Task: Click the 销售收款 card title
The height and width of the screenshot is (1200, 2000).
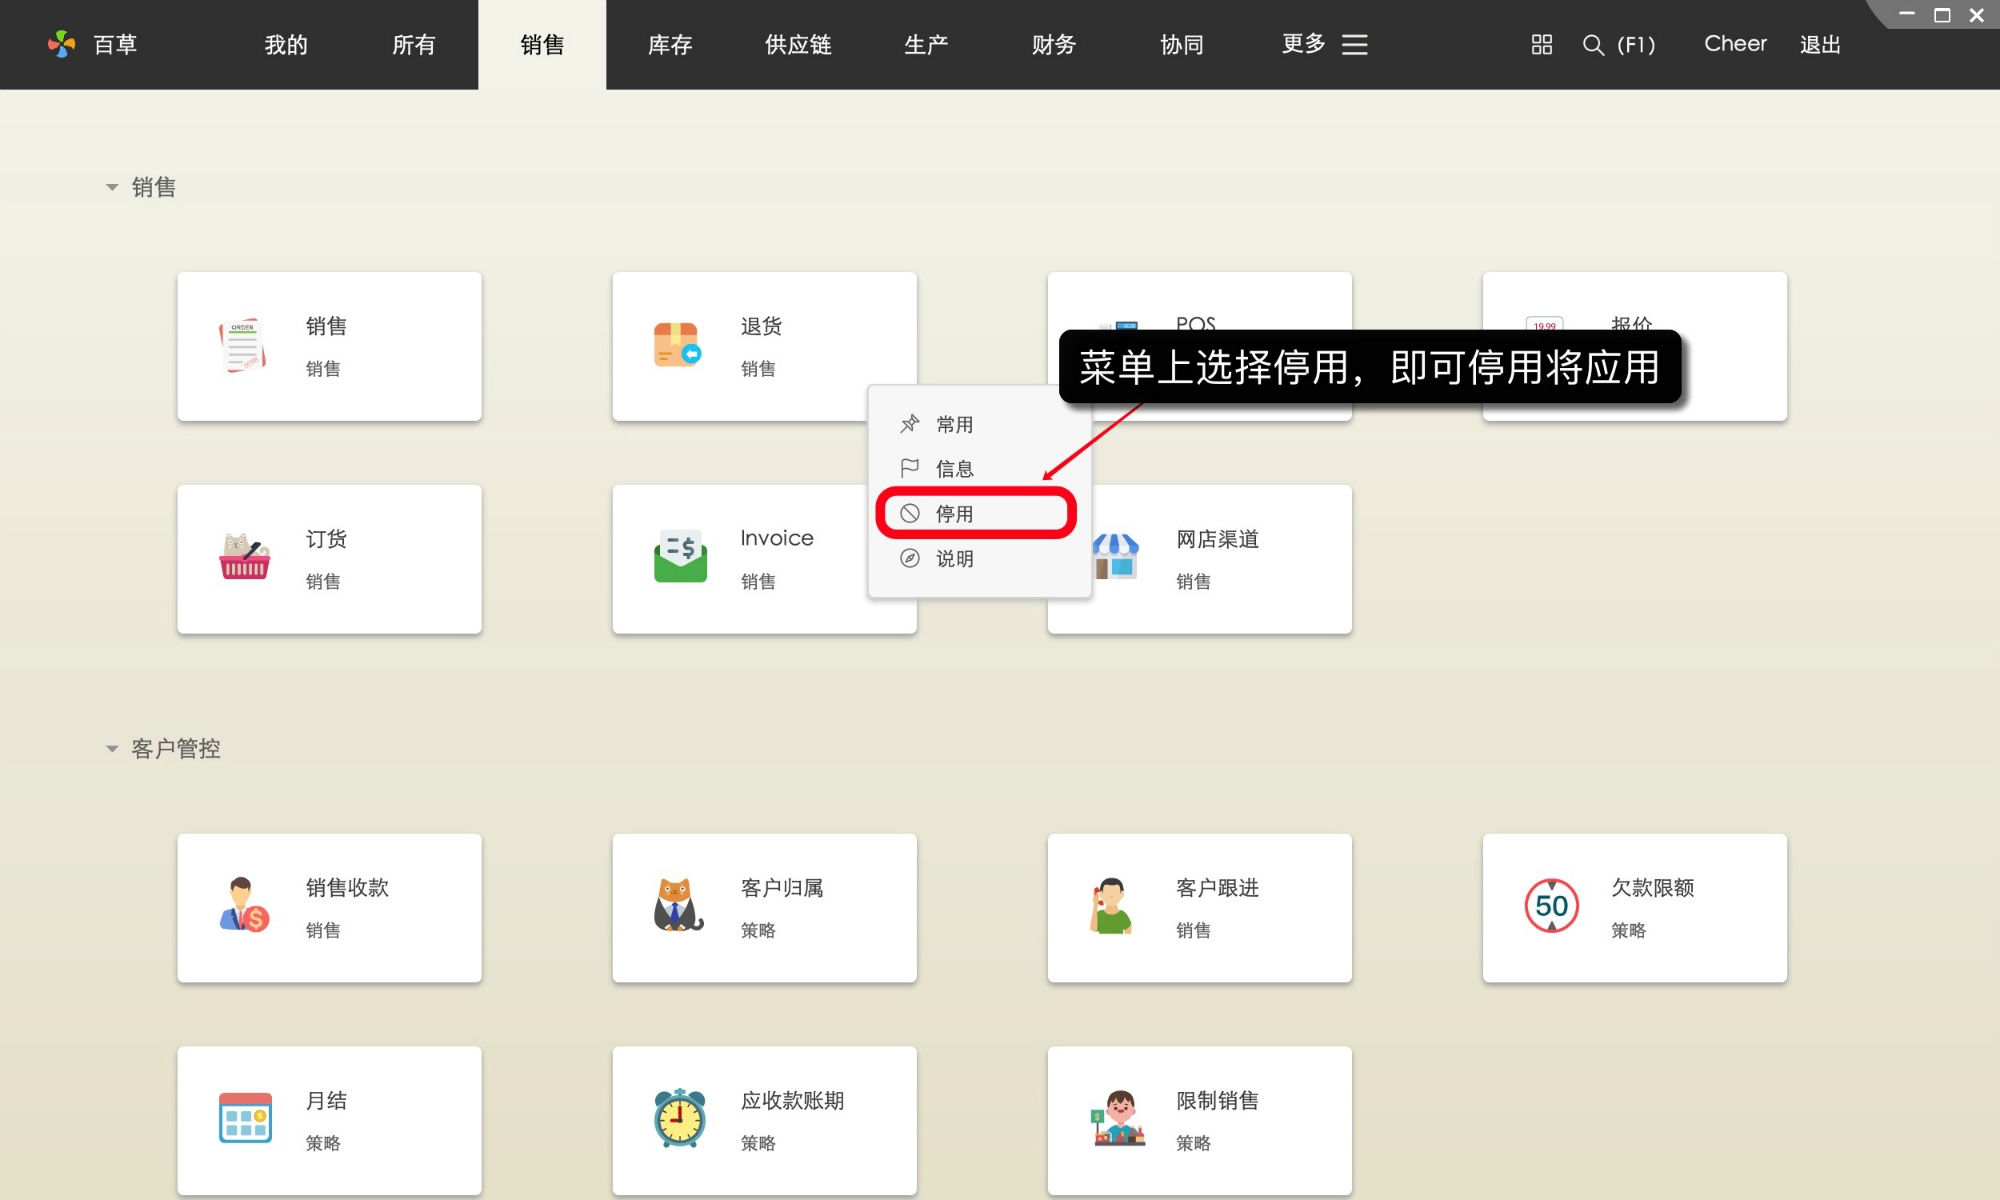Action: 347,887
